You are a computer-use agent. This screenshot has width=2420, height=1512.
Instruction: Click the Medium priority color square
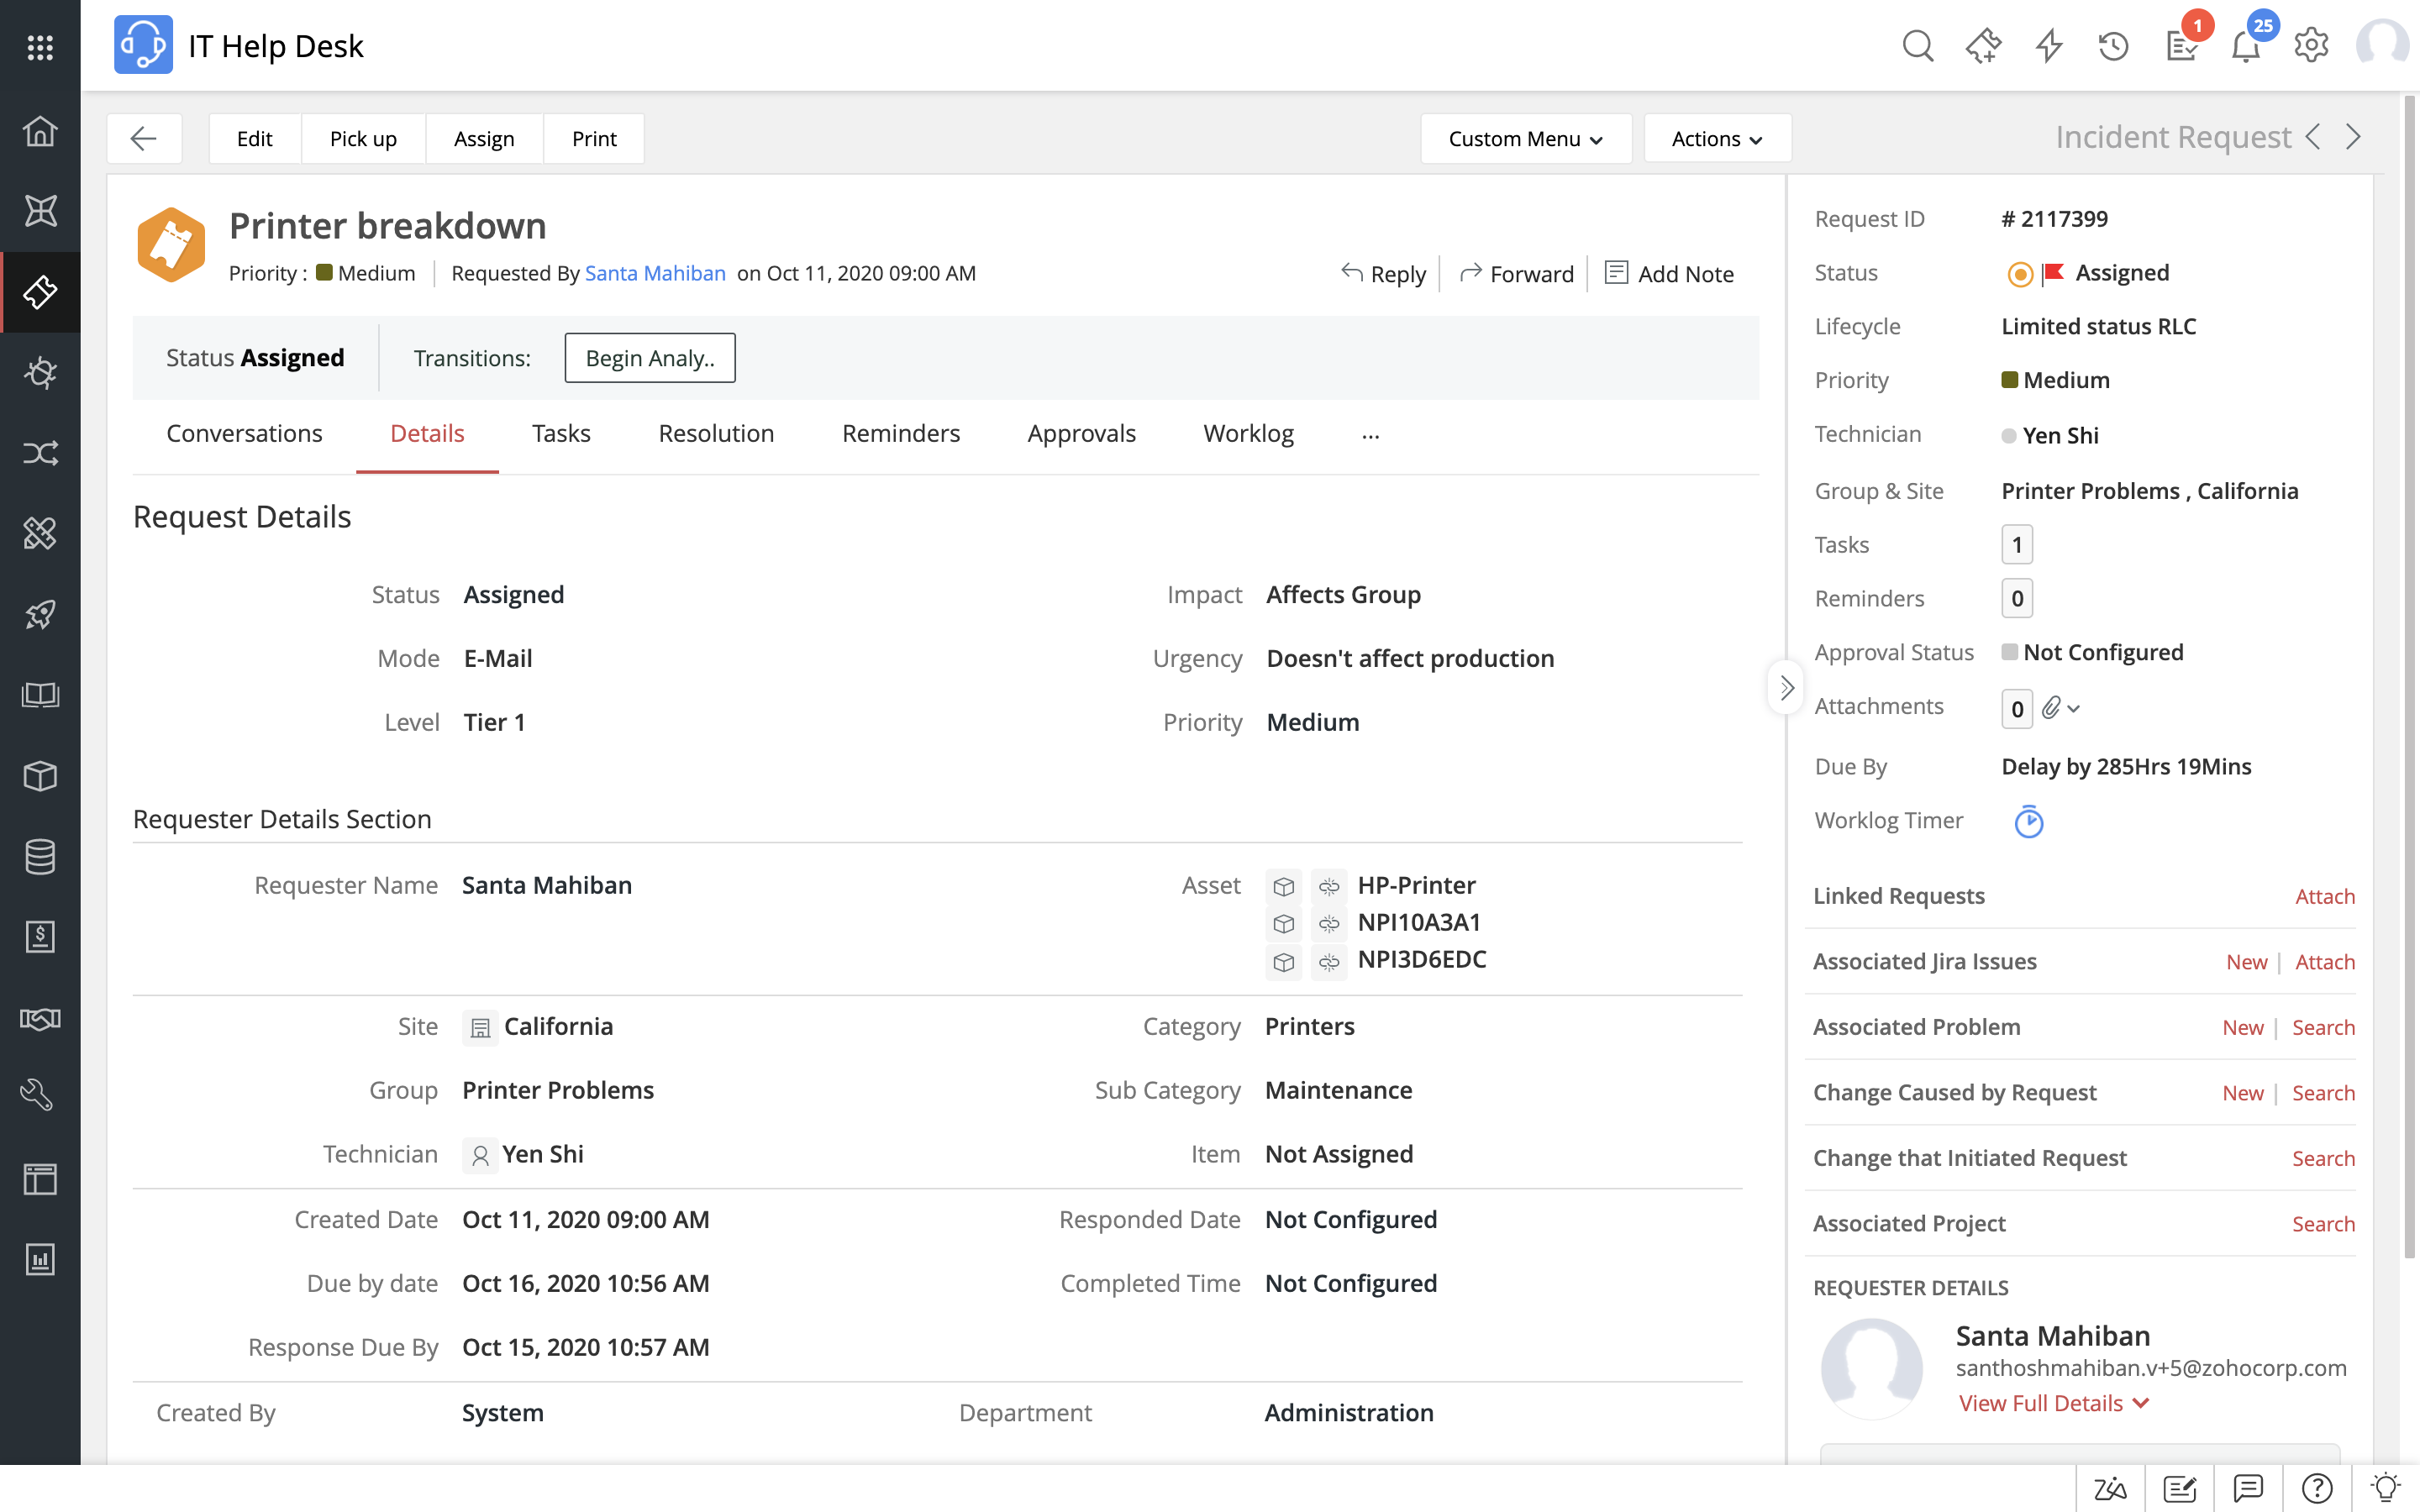pos(325,272)
